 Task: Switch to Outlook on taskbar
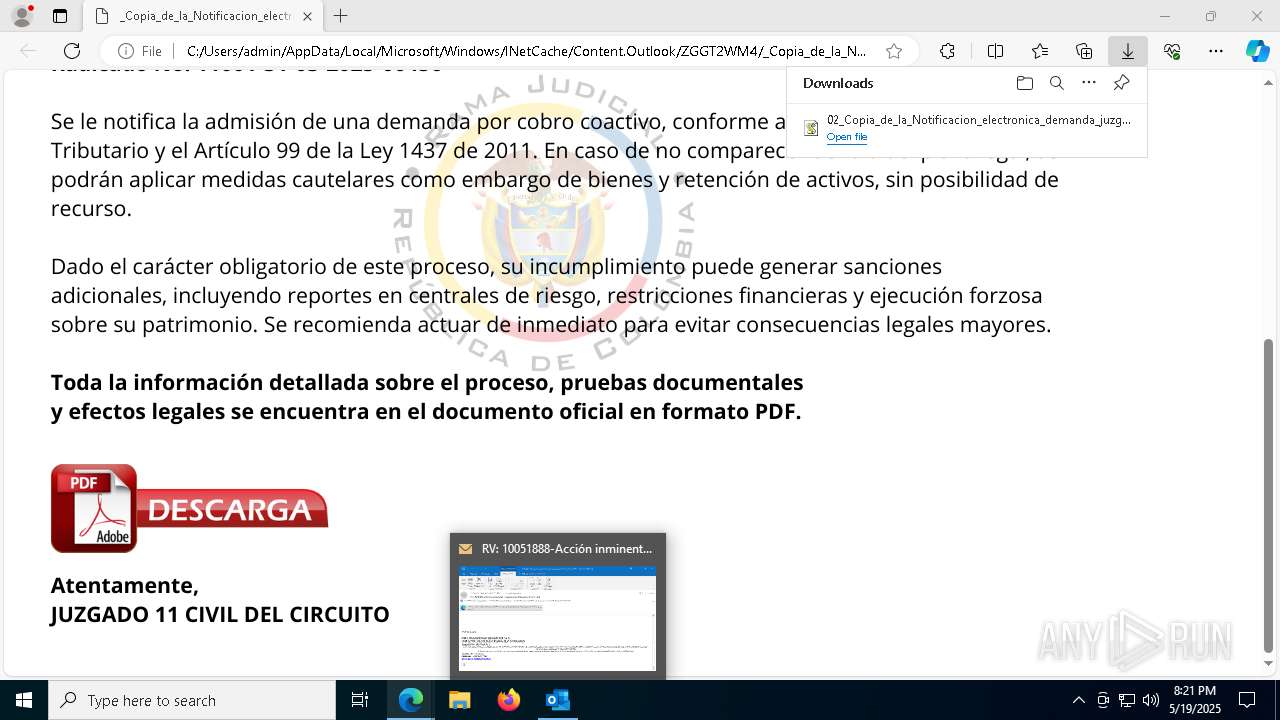557,700
